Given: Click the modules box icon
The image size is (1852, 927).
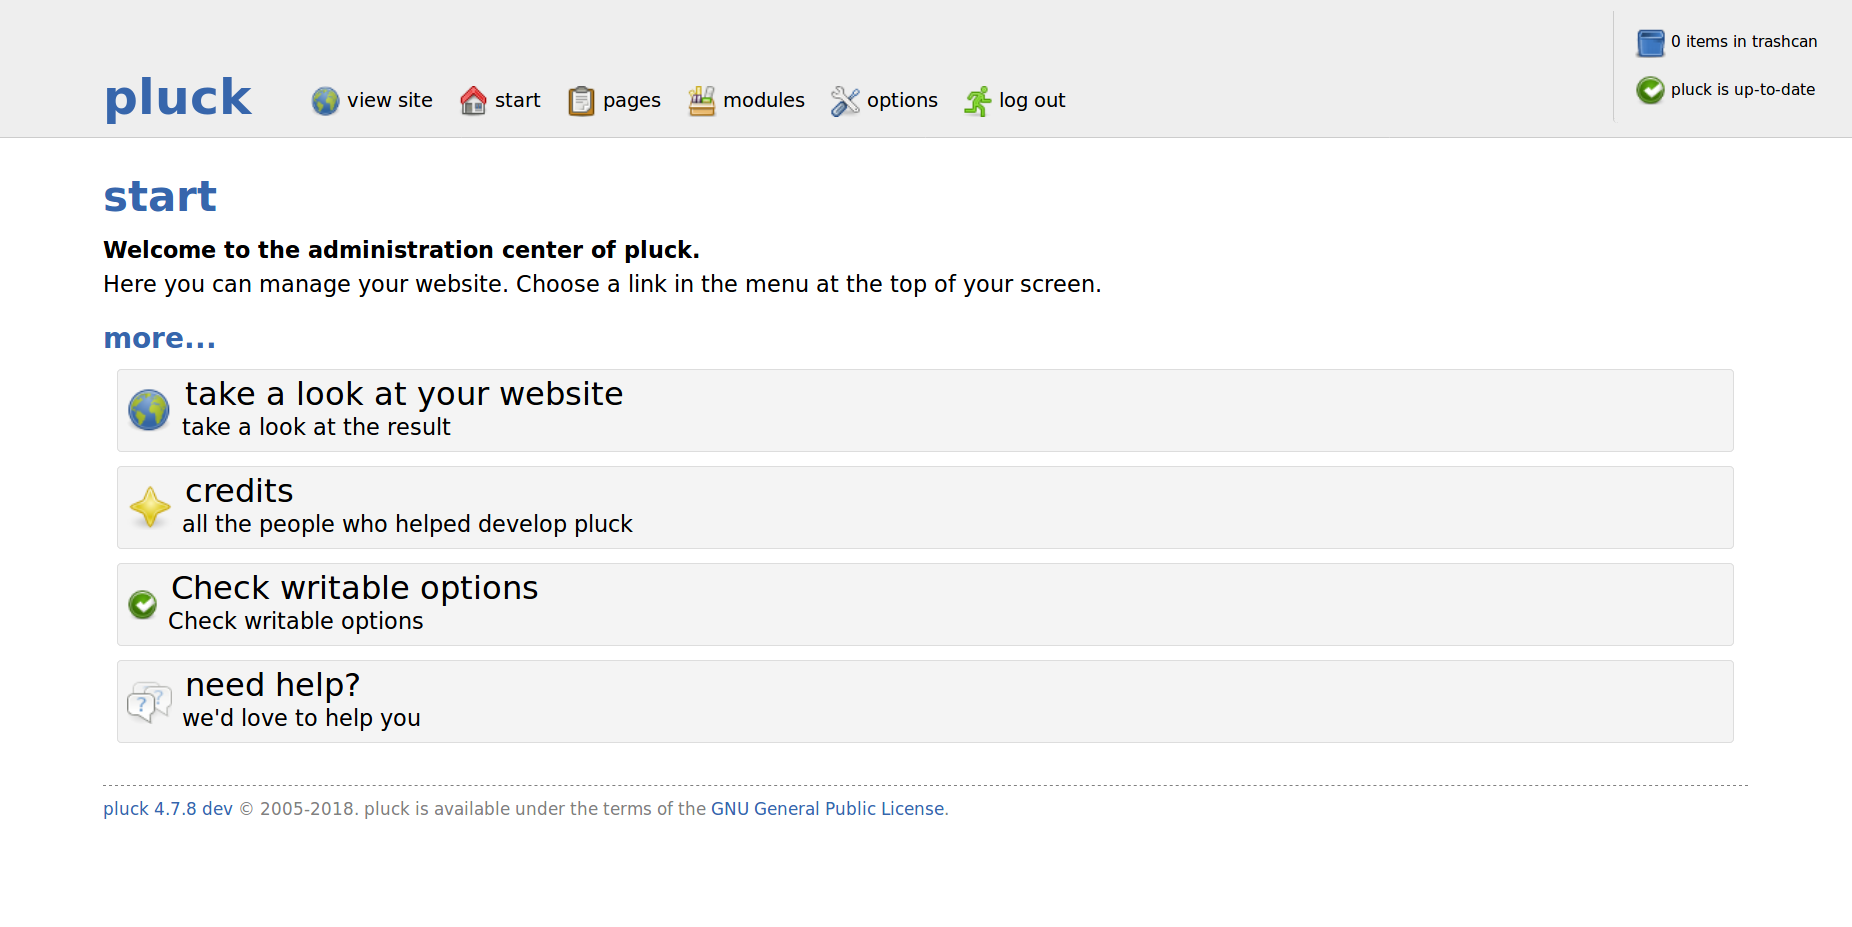Looking at the screenshot, I should tap(702, 101).
